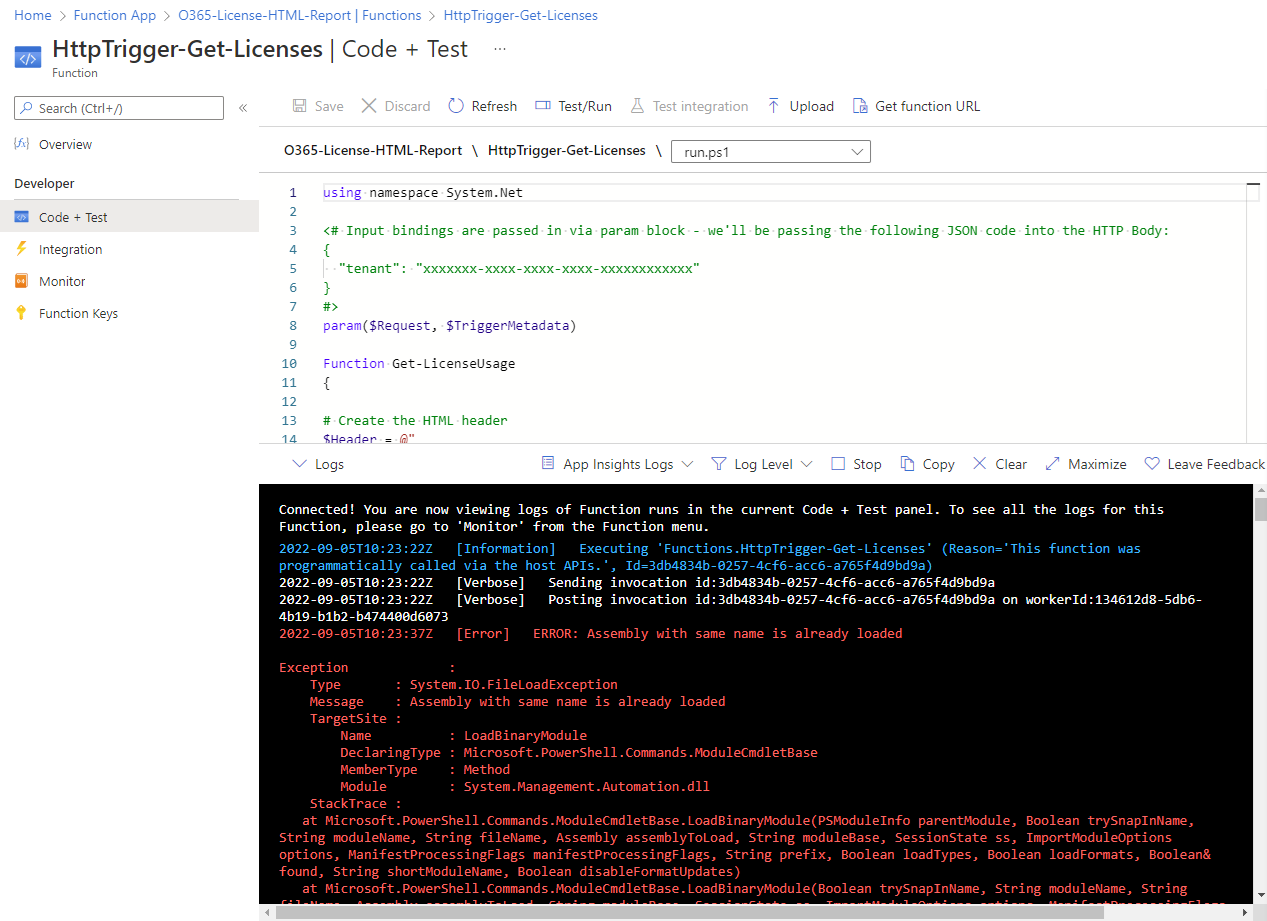Click Get function URL label
This screenshot has width=1267, height=921.
928,106
